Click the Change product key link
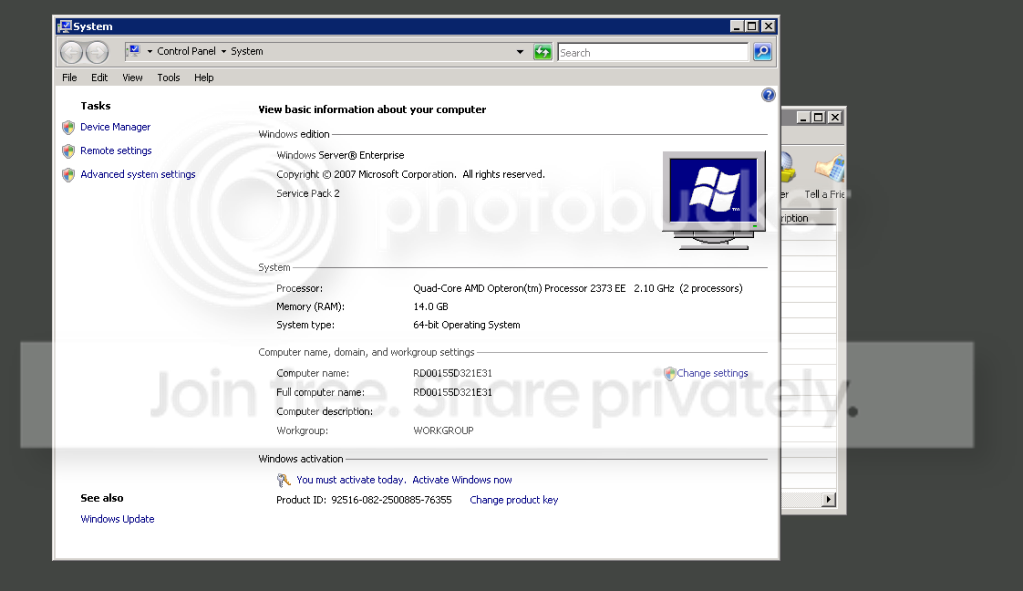 (x=513, y=500)
